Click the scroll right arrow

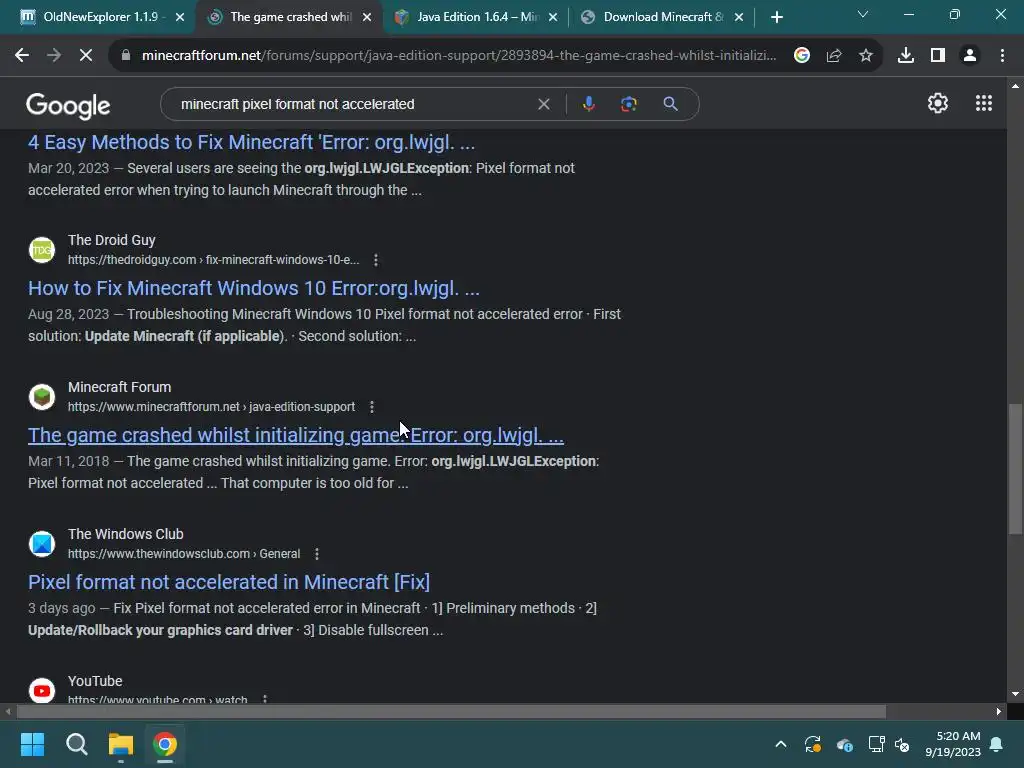[x=999, y=711]
